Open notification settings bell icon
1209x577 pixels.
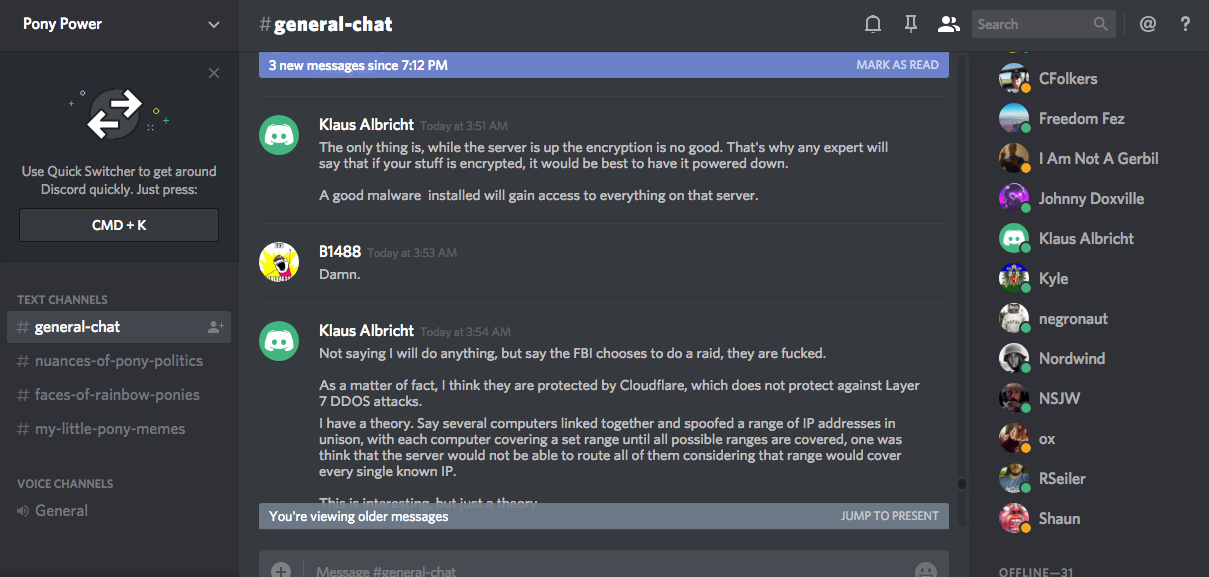873,24
